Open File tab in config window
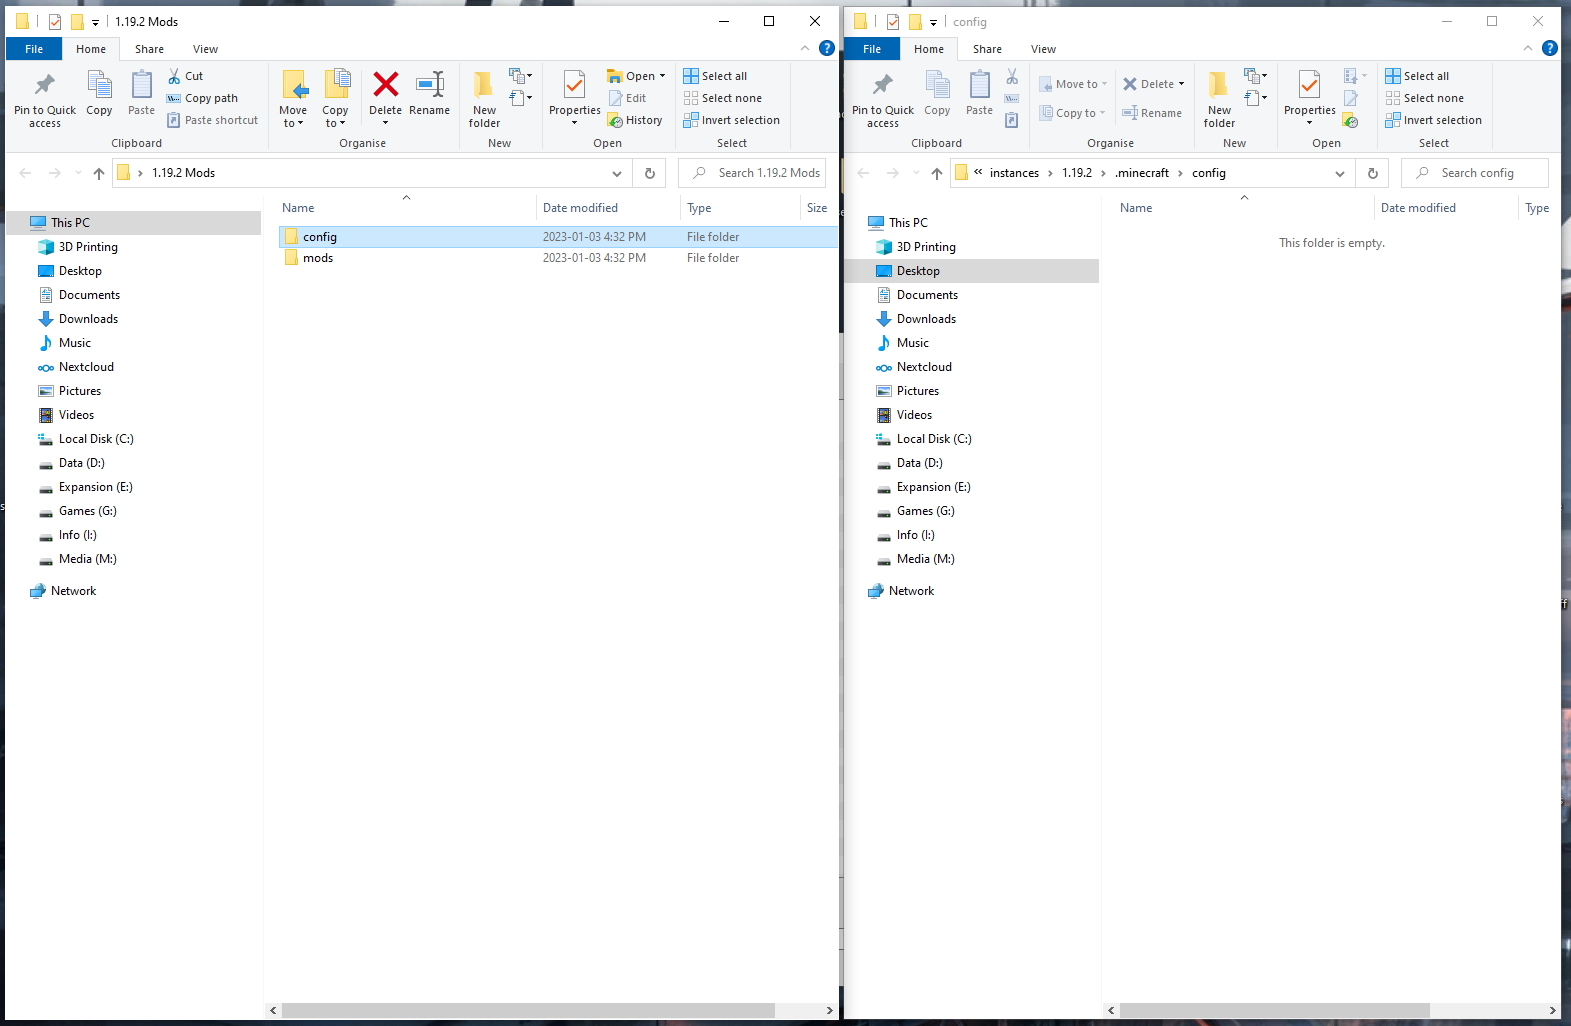 pos(872,49)
